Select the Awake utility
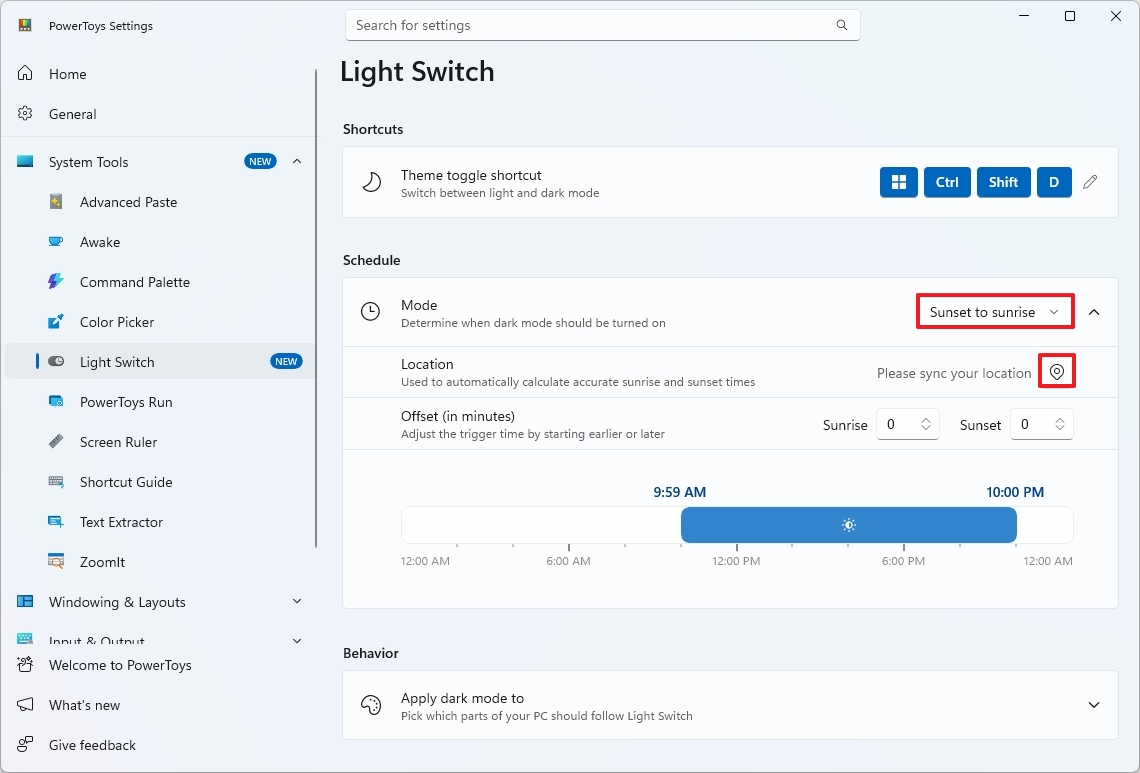This screenshot has height=773, width=1140. click(100, 242)
